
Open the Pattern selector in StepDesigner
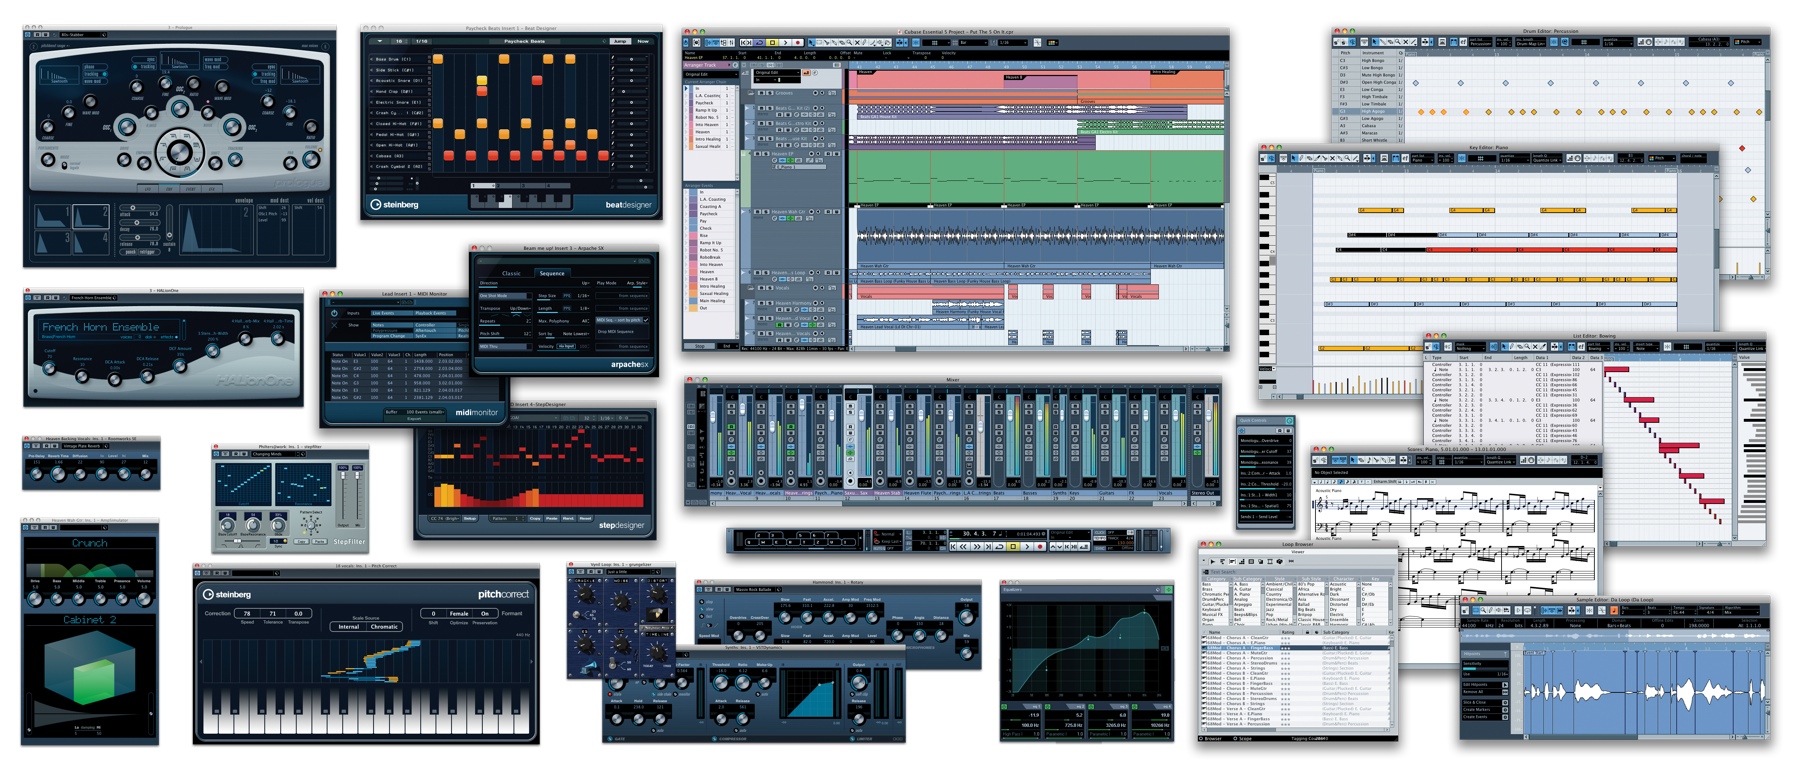[507, 518]
